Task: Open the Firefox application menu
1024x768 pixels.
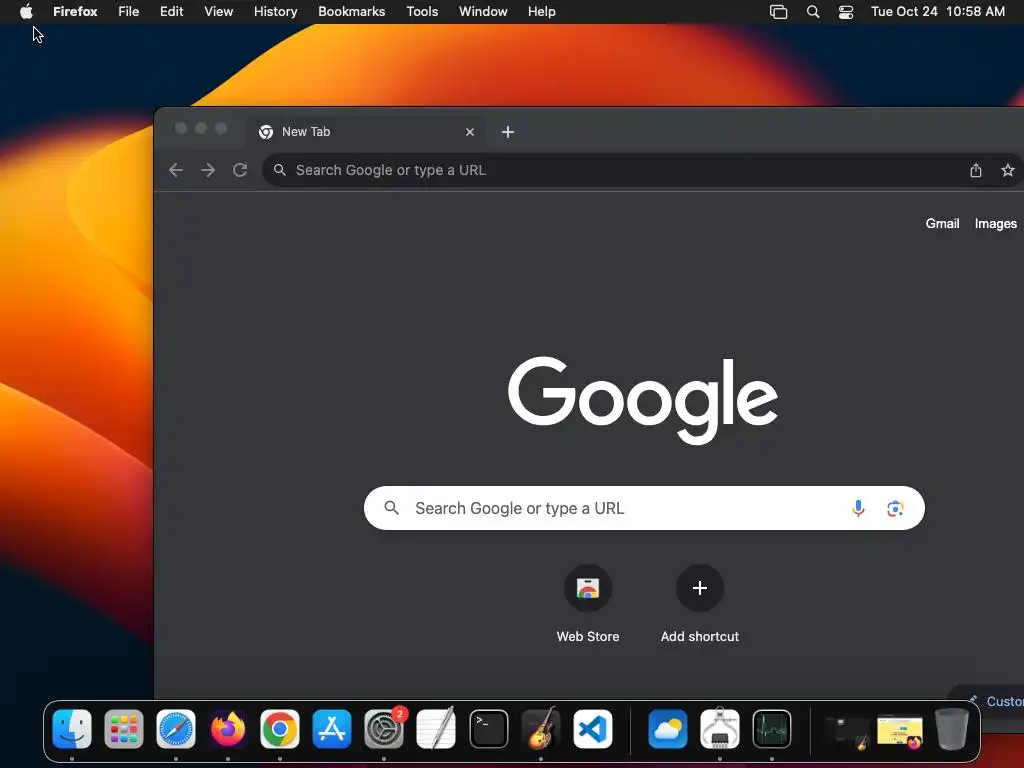Action: click(x=75, y=12)
